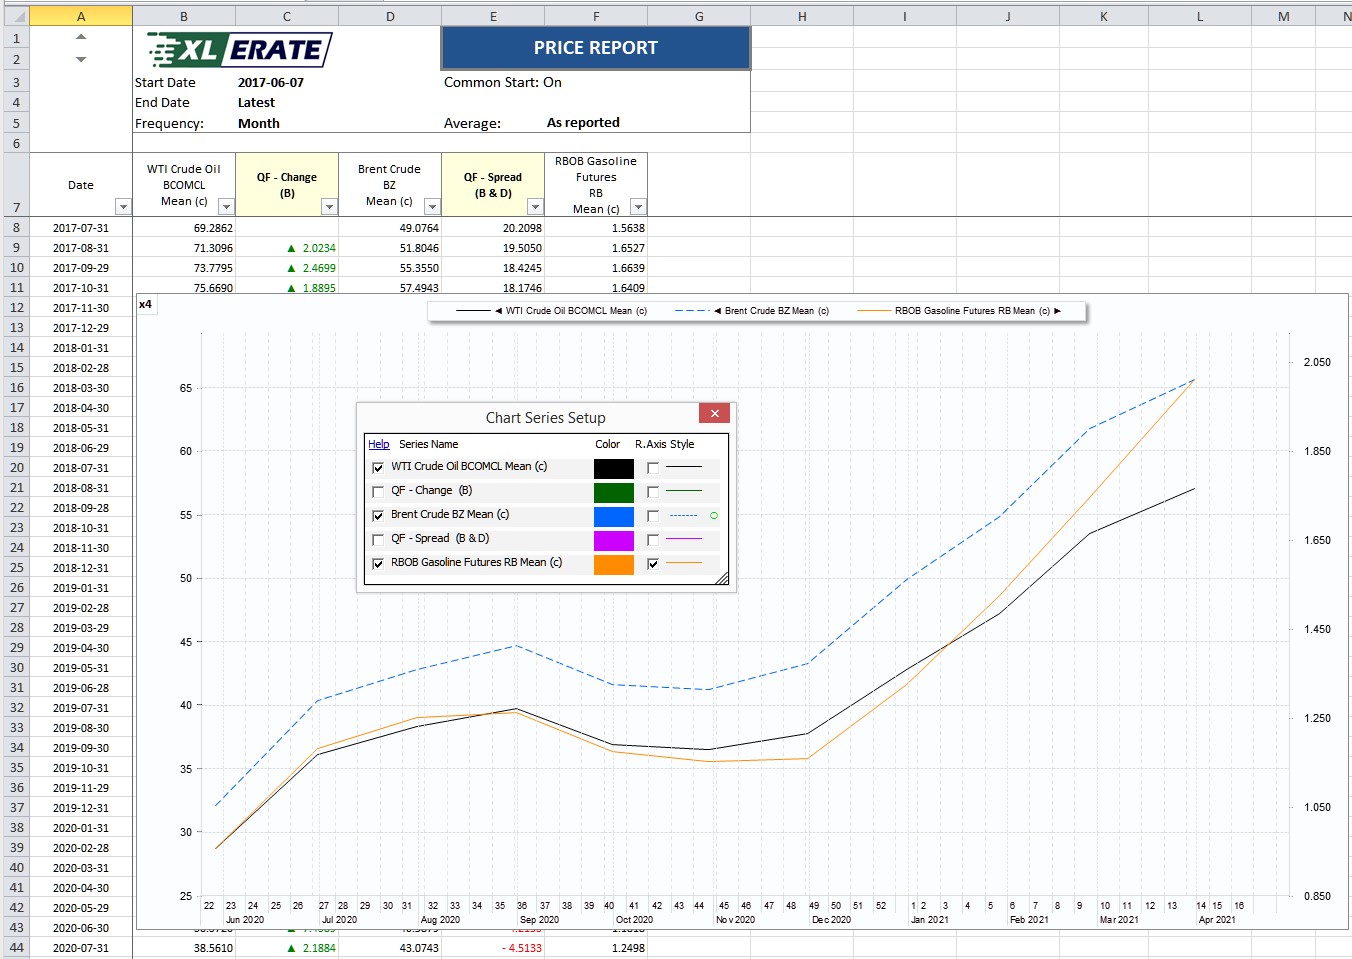The image size is (1352, 959).
Task: Click the Select All corner of the sheet
Action: click(x=15, y=16)
